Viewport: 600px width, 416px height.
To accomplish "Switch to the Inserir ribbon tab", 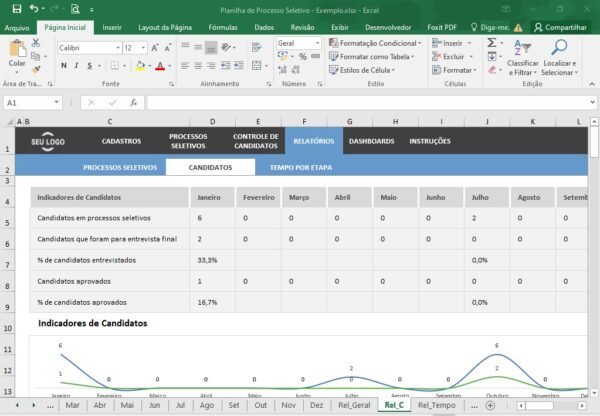I will click(x=112, y=28).
